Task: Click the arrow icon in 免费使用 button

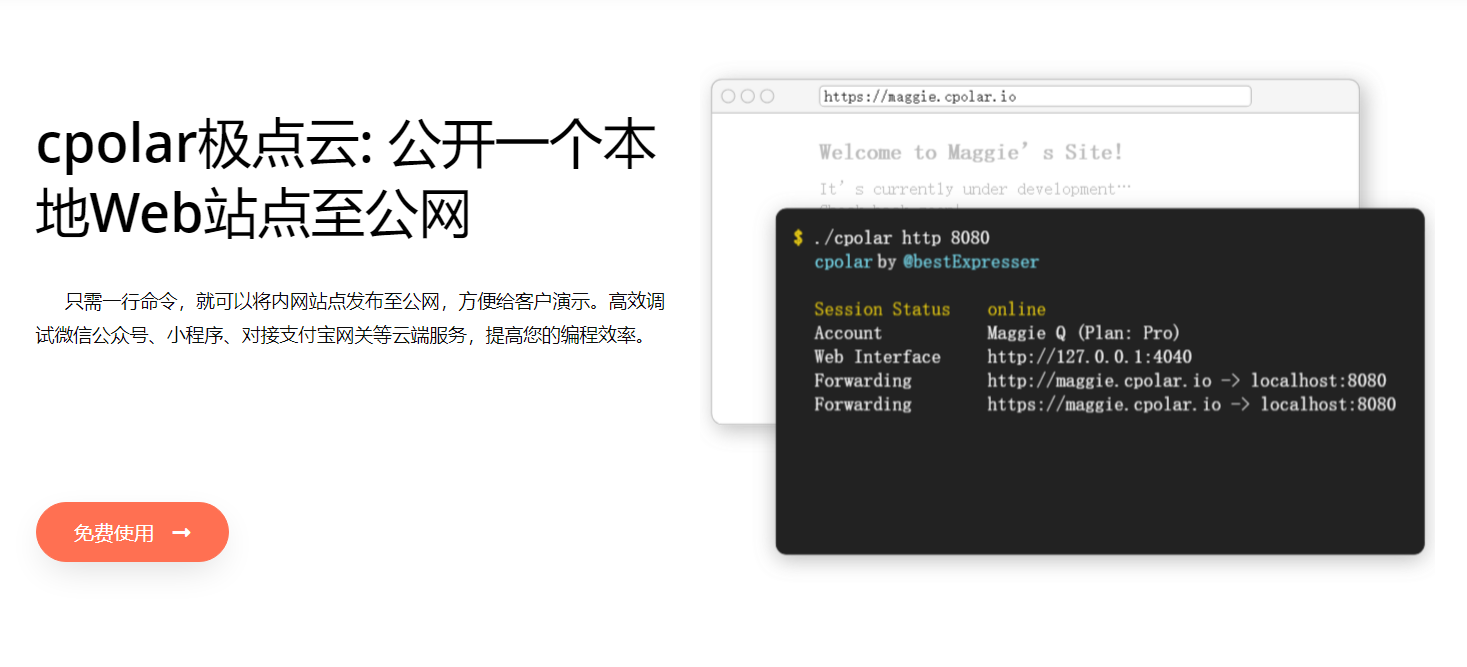Action: click(181, 533)
